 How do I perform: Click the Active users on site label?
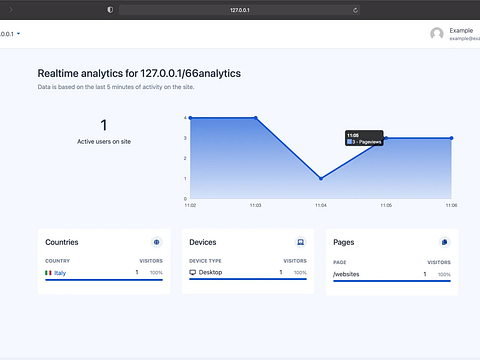tap(104, 141)
